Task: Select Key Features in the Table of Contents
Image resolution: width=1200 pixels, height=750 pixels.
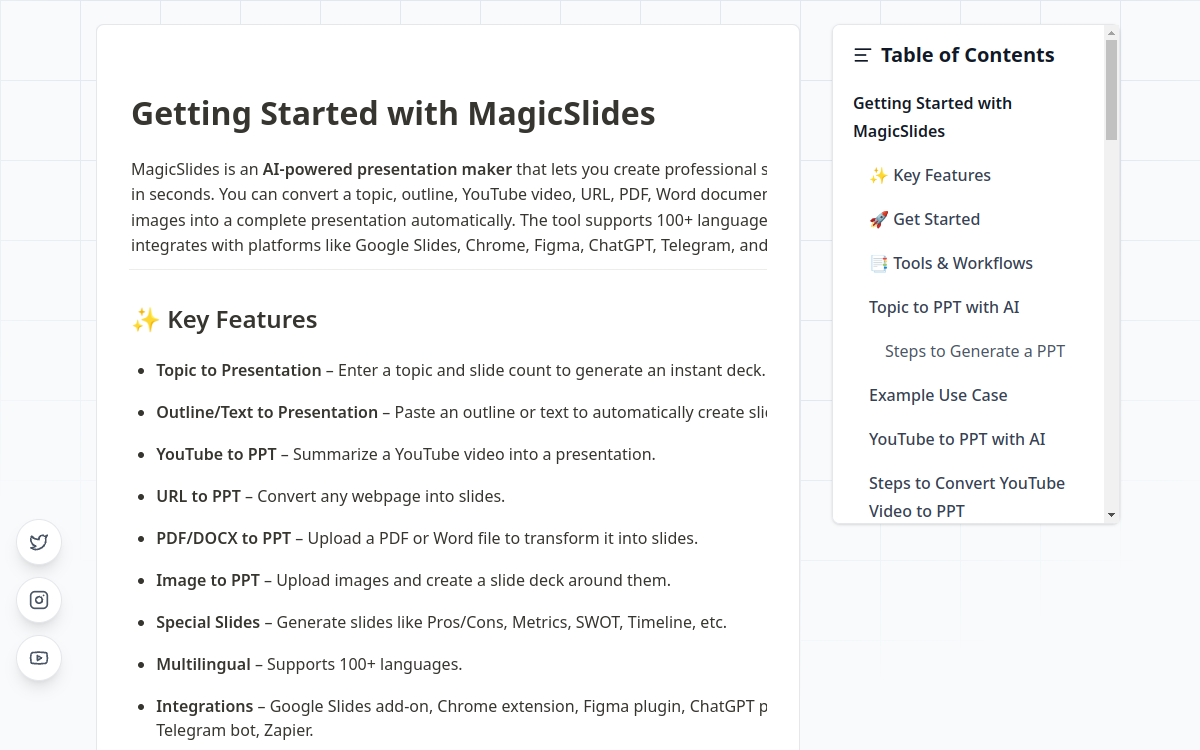Action: click(x=942, y=175)
